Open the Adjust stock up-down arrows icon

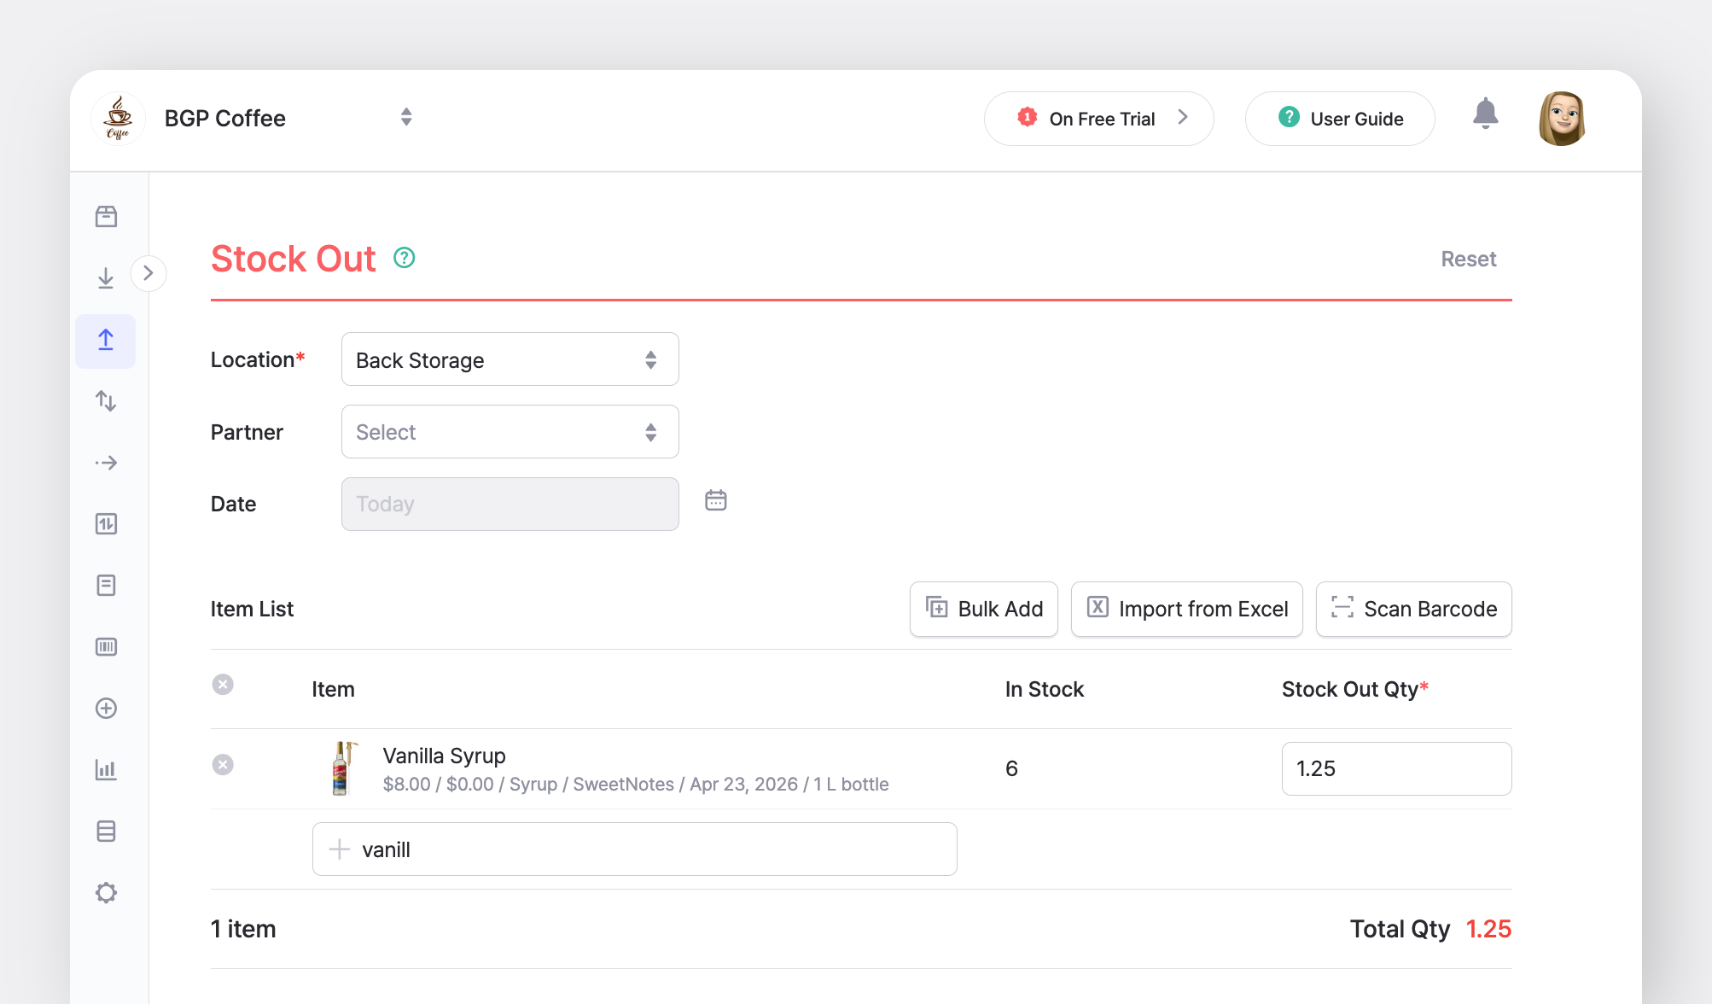[x=106, y=401]
